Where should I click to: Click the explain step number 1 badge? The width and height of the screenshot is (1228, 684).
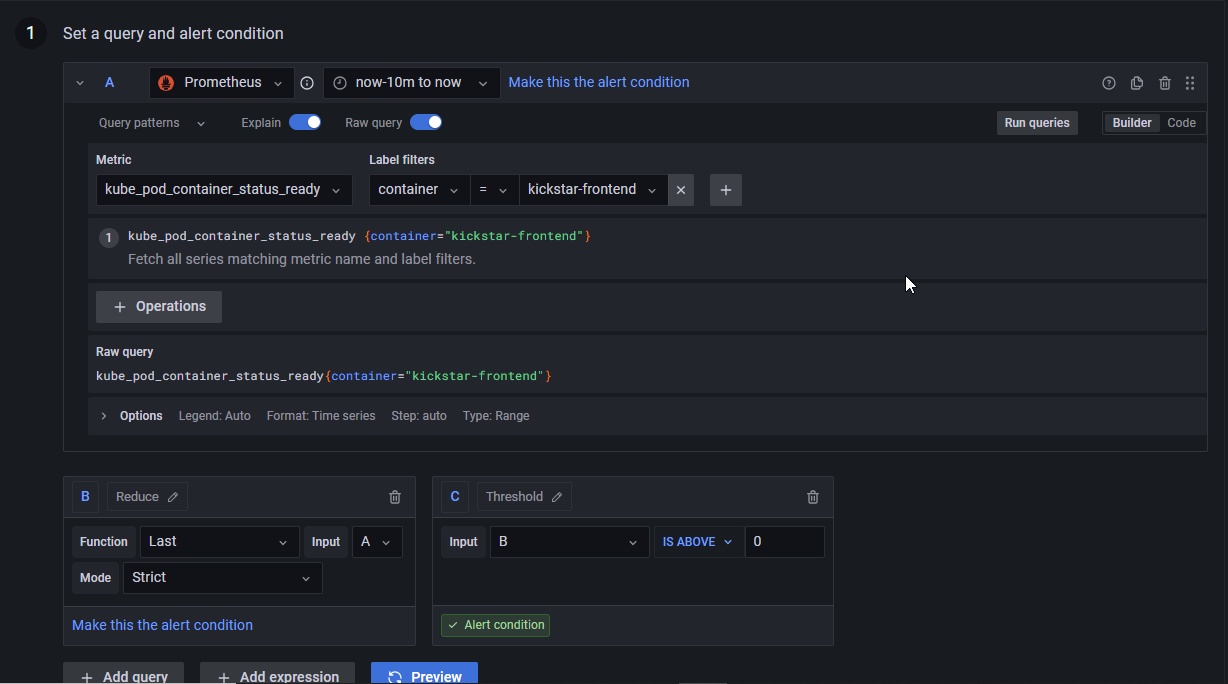point(109,238)
